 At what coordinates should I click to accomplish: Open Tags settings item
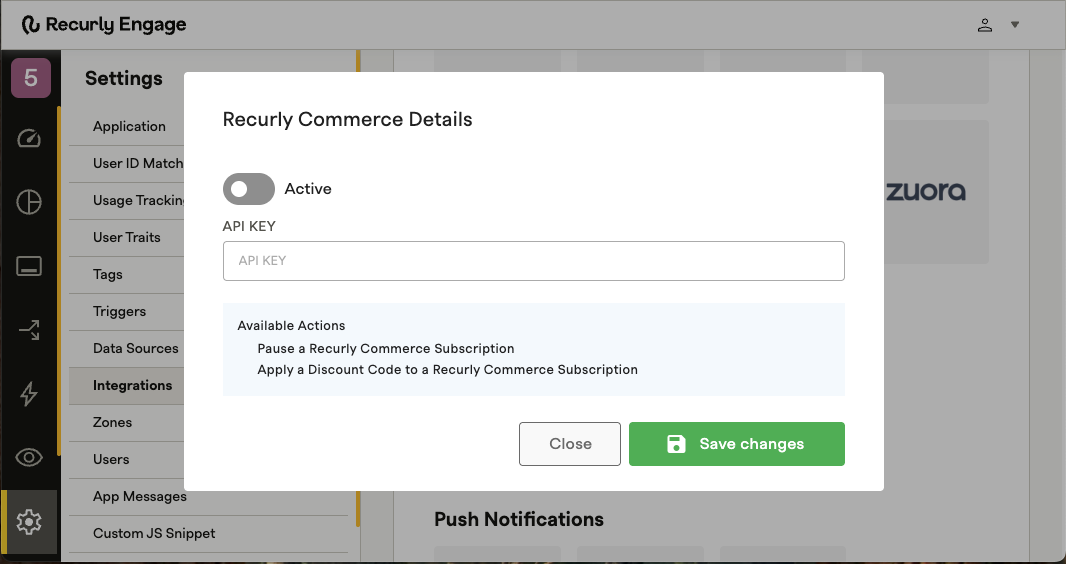coord(107,275)
